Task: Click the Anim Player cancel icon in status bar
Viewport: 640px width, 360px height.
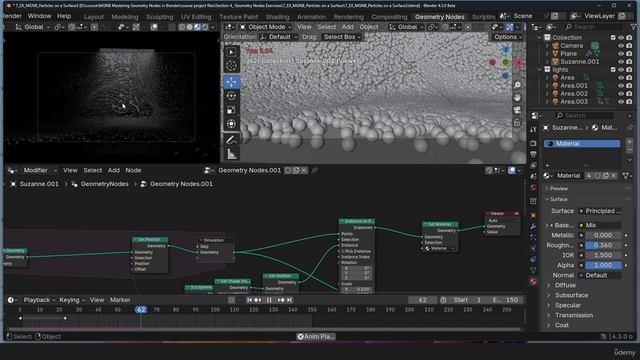Action: 300,337
